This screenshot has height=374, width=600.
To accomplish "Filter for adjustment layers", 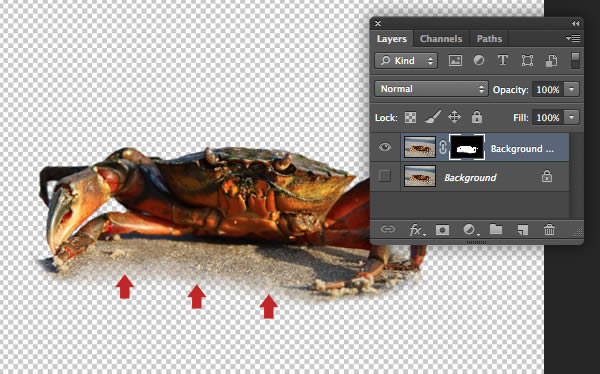I will [479, 60].
